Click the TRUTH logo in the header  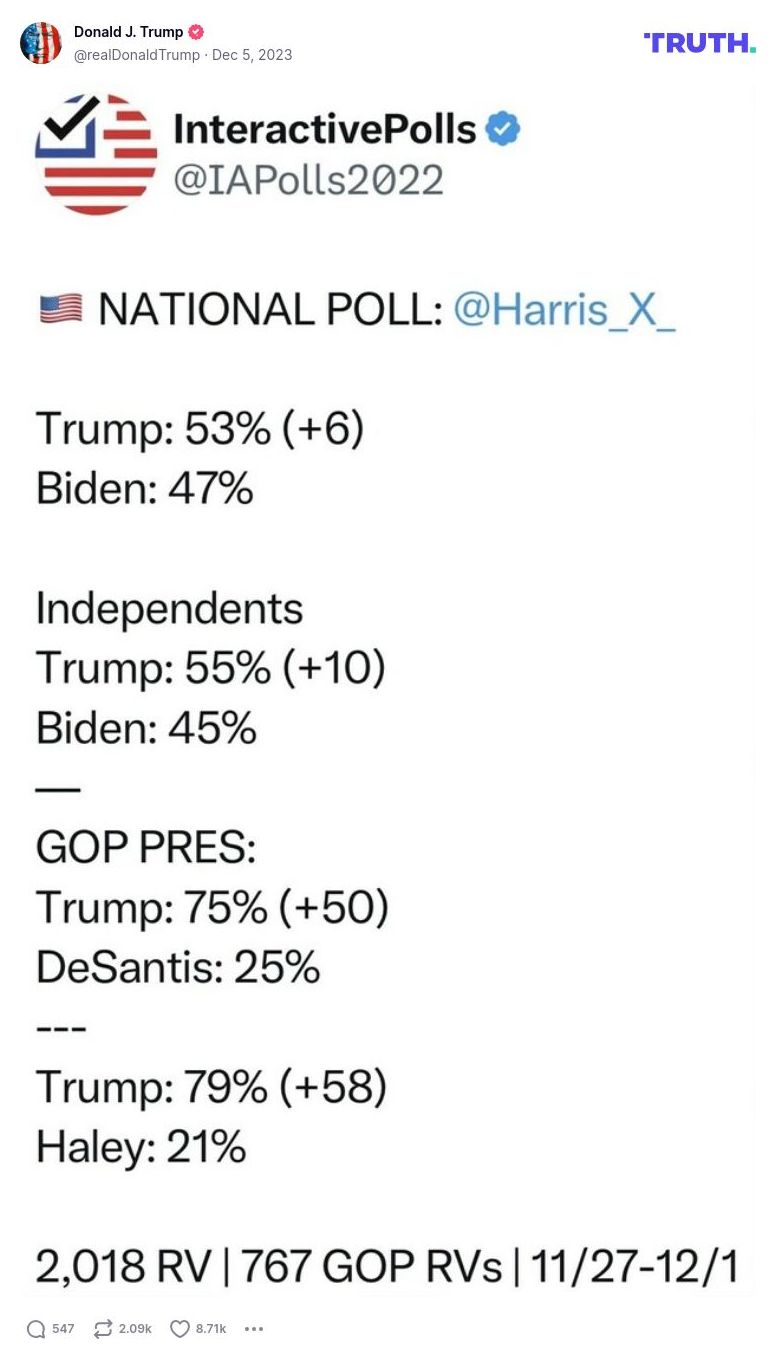(x=699, y=43)
